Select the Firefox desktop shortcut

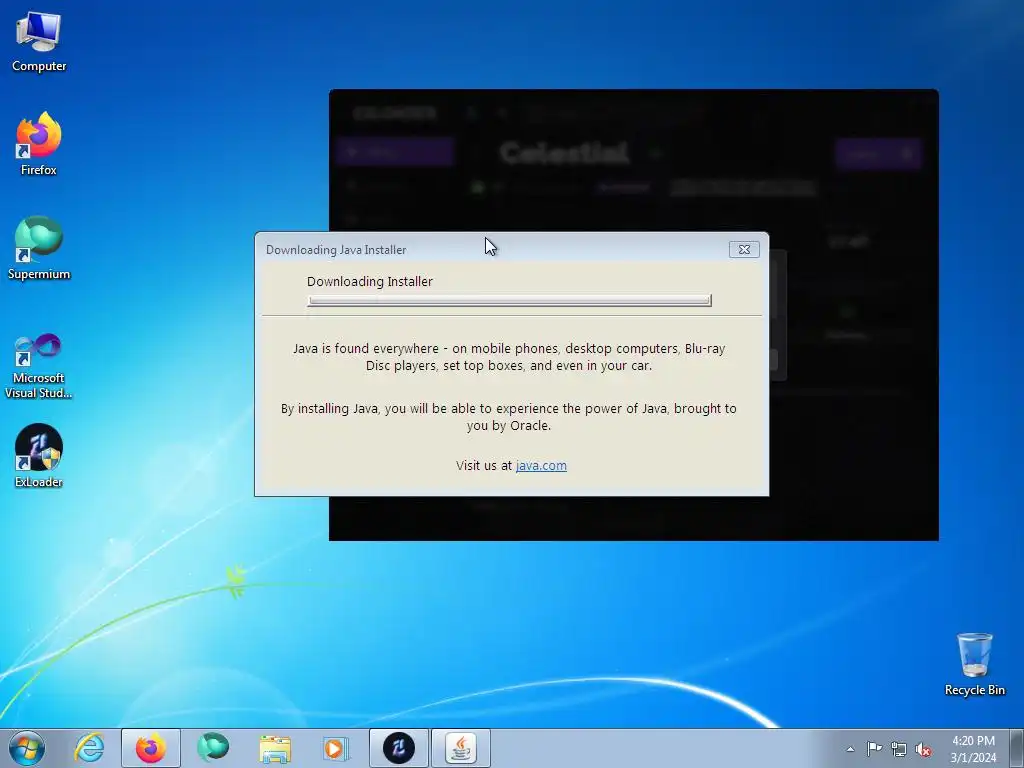tap(39, 144)
